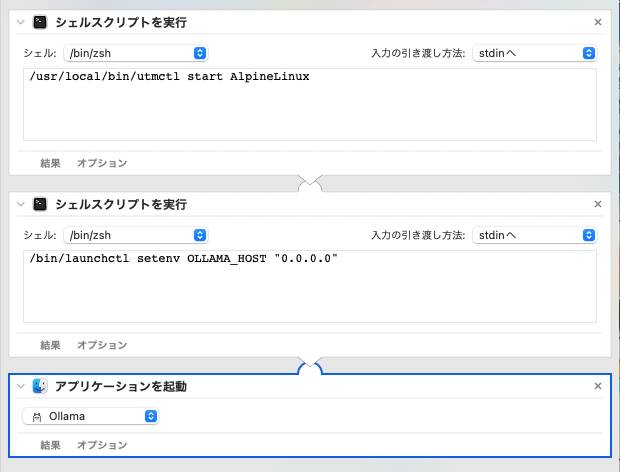Show 結果 for the アプリケーションを起動 action
The image size is (620, 472).
click(51, 445)
